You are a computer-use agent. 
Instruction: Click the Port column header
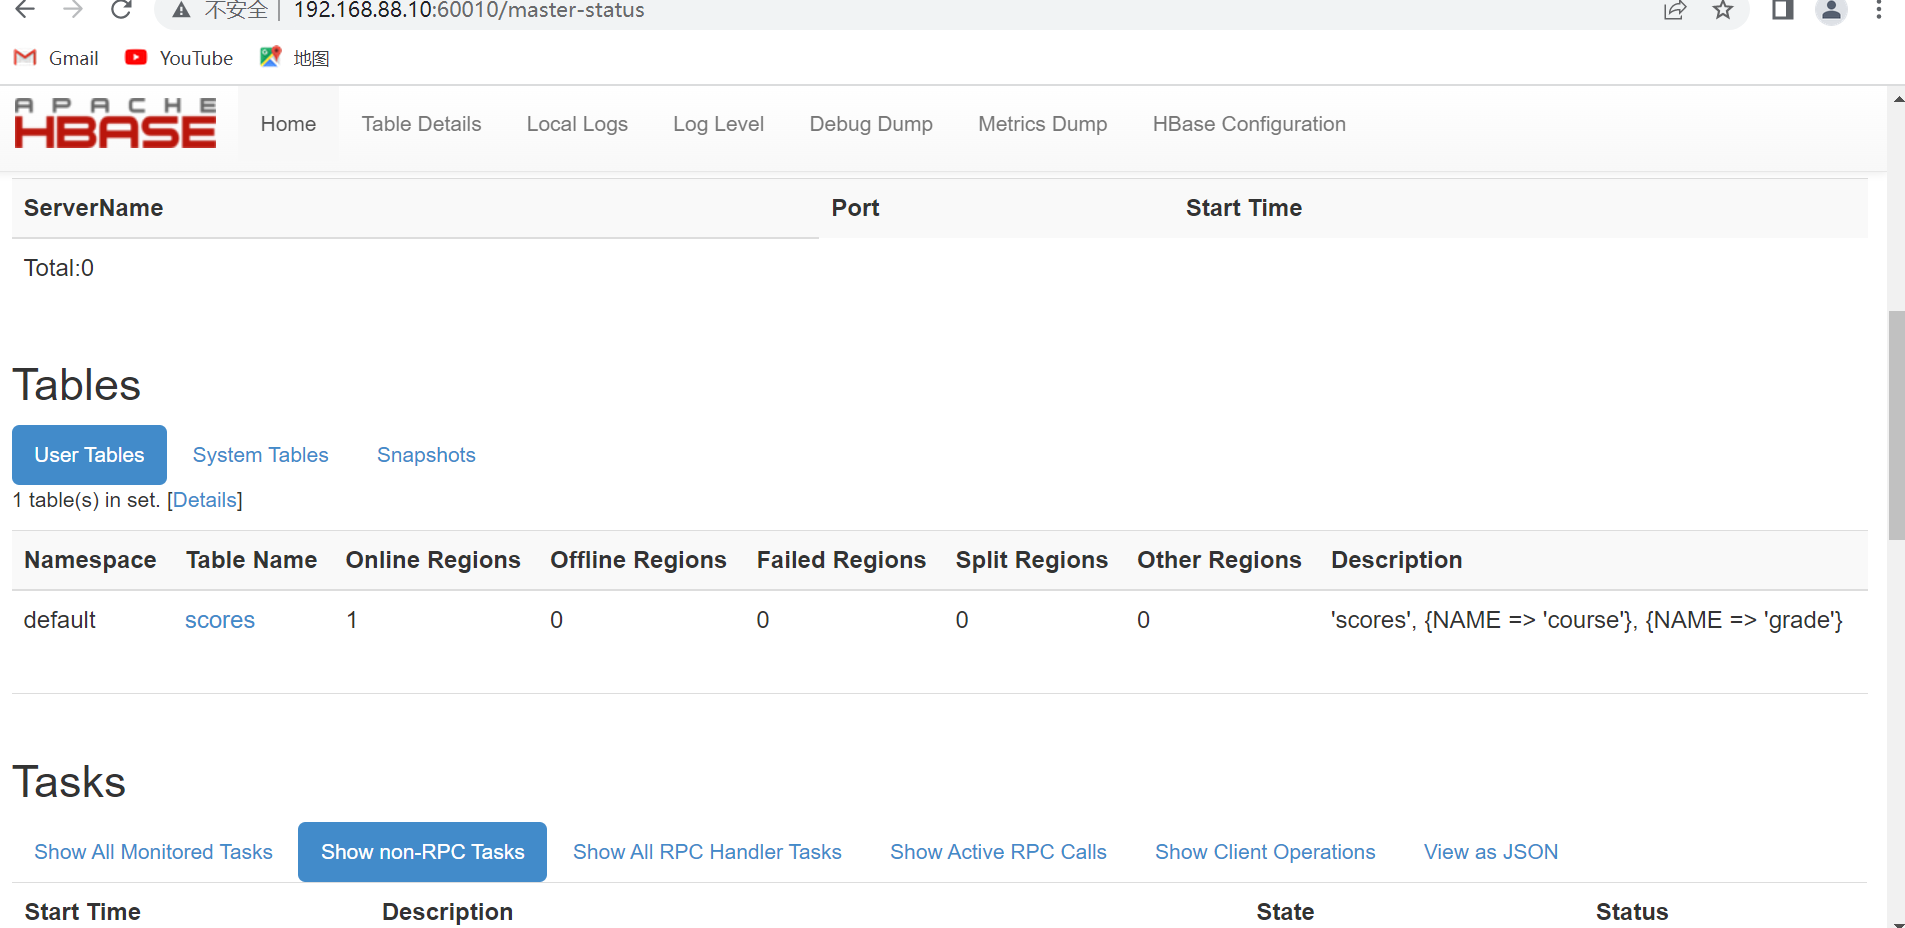[x=855, y=208]
